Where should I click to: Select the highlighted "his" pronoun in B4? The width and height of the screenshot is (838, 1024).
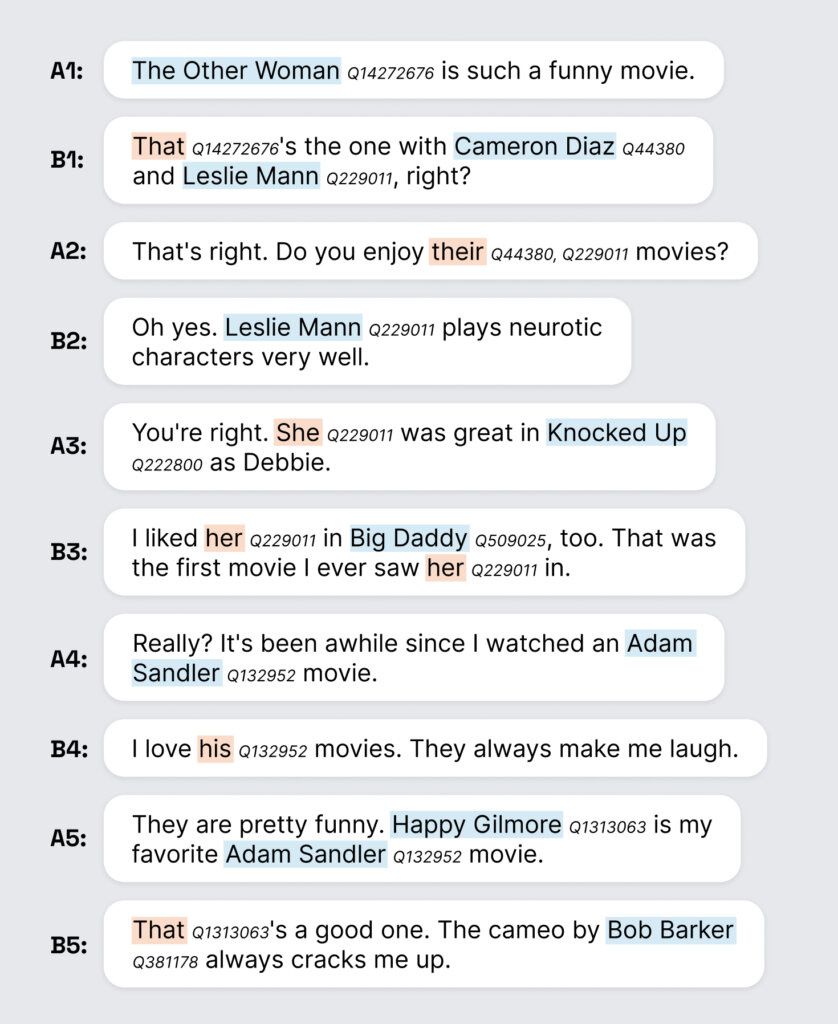coord(215,748)
